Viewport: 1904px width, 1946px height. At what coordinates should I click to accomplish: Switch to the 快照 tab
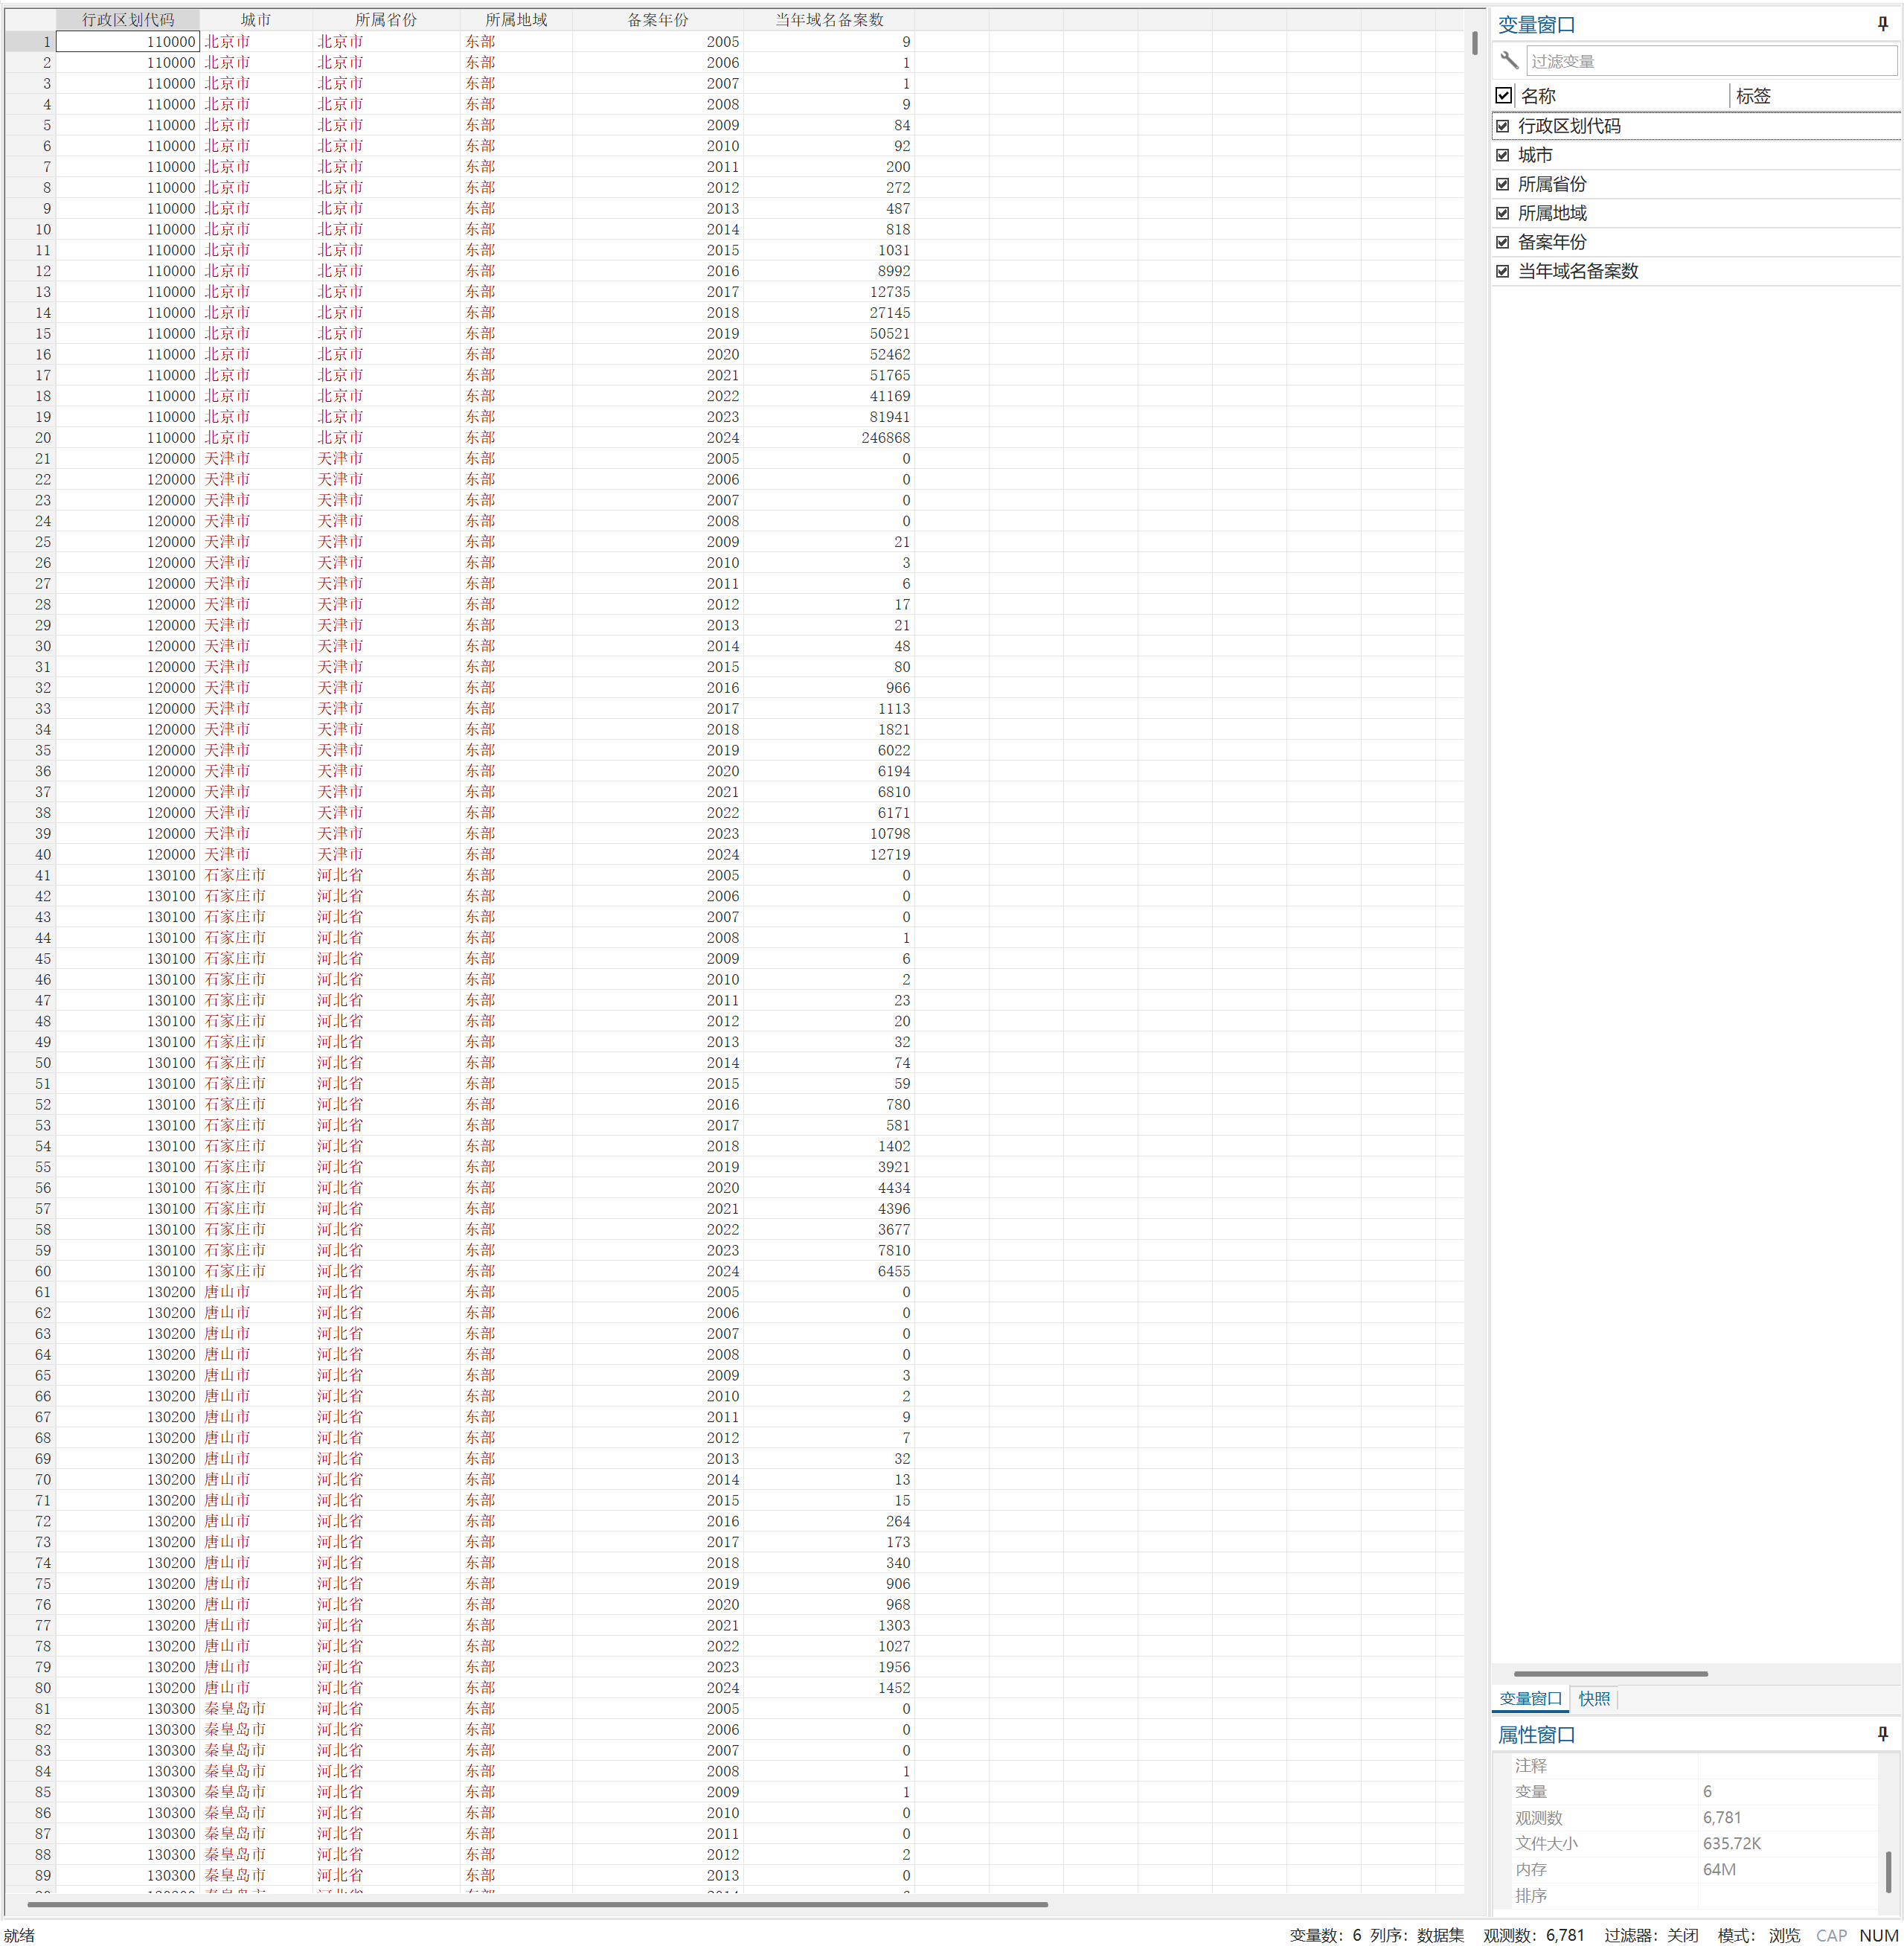click(x=1593, y=1698)
